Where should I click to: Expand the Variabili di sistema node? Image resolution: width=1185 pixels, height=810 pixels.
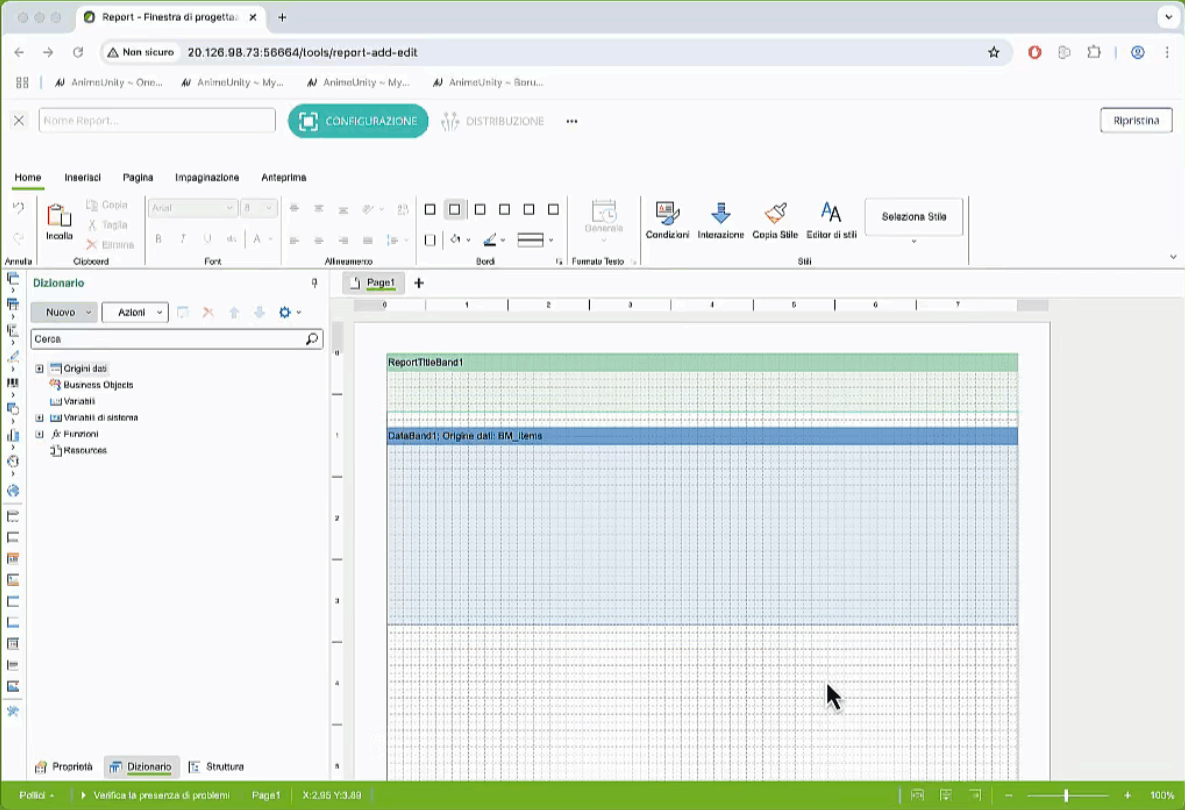(x=39, y=418)
